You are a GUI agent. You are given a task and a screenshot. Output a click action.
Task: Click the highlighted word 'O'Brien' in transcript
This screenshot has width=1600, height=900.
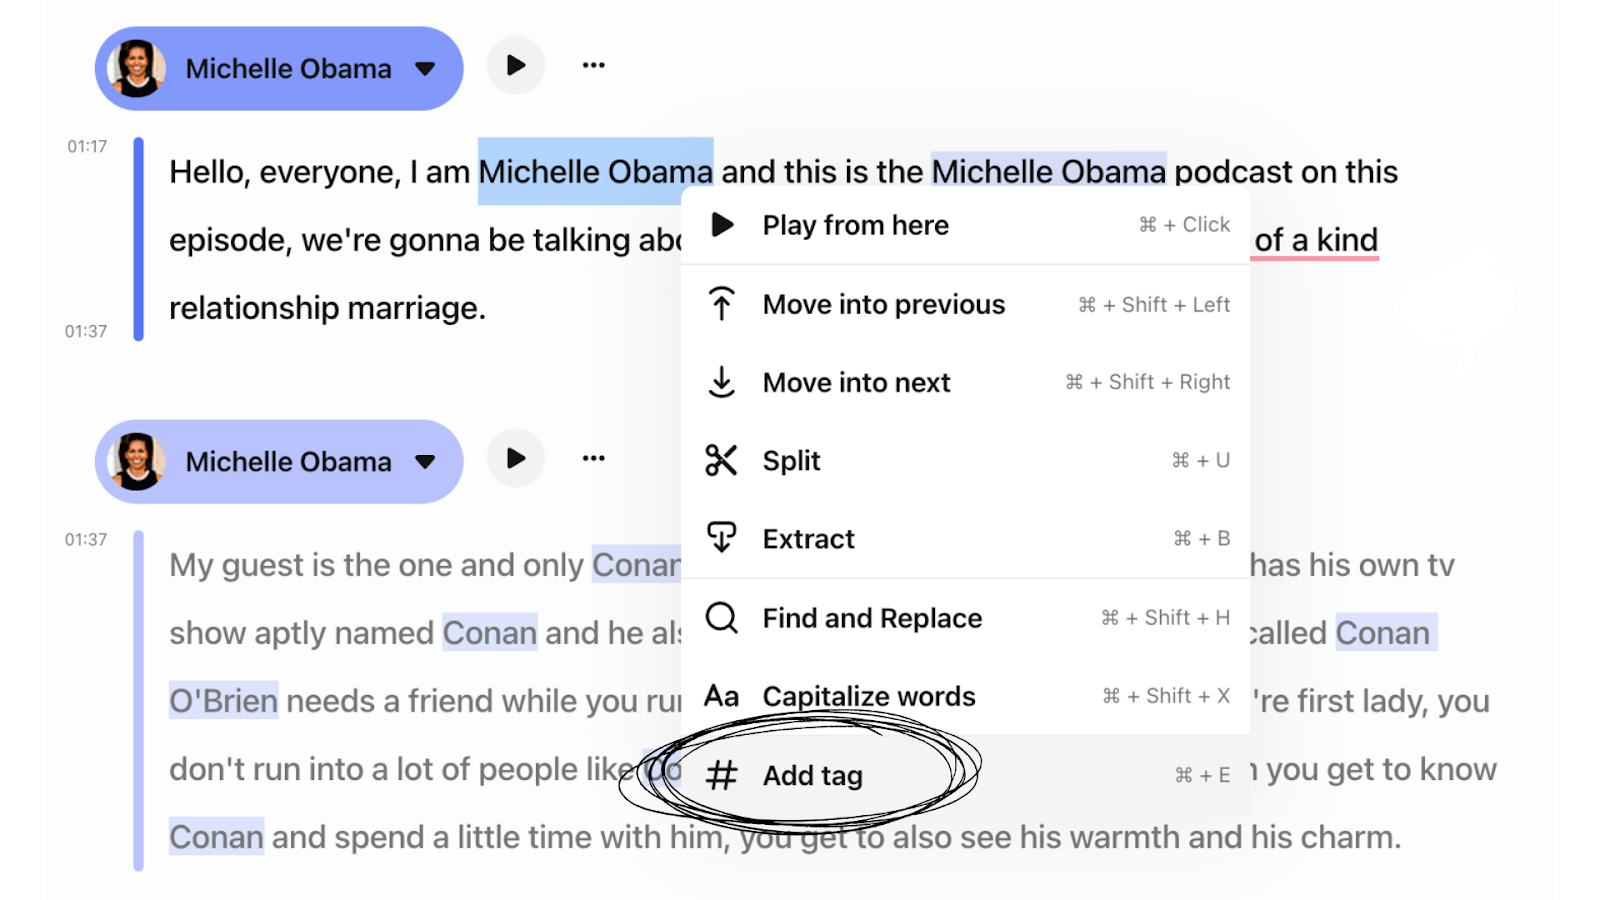click(223, 701)
